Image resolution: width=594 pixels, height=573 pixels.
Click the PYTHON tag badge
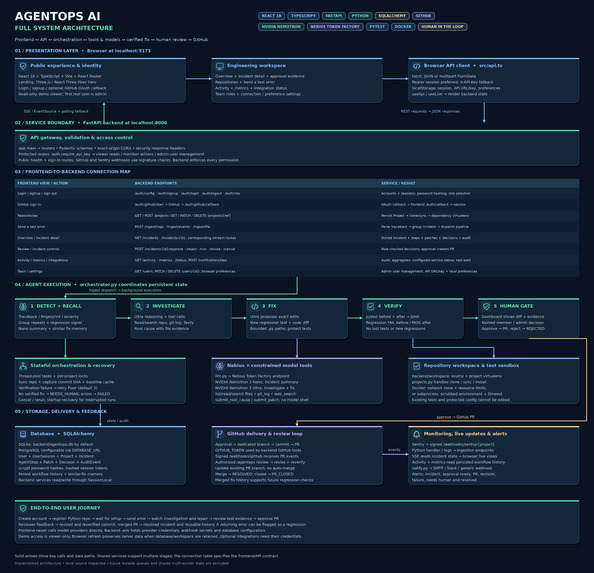(360, 16)
